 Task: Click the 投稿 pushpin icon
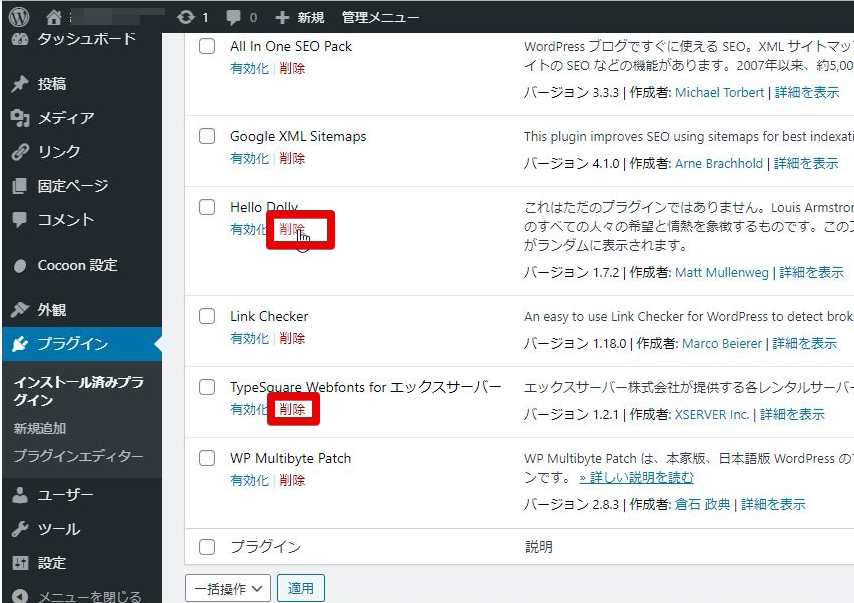(20, 84)
